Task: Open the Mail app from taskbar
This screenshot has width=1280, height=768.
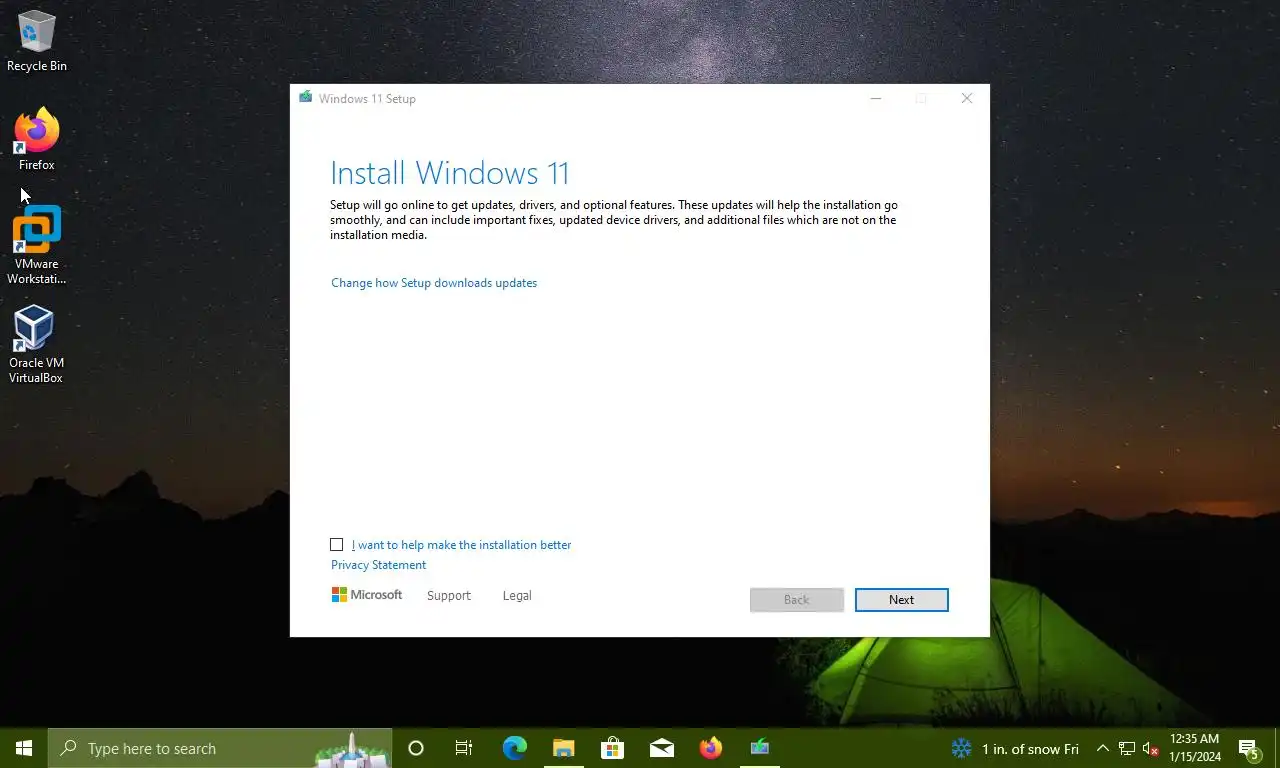Action: click(661, 748)
